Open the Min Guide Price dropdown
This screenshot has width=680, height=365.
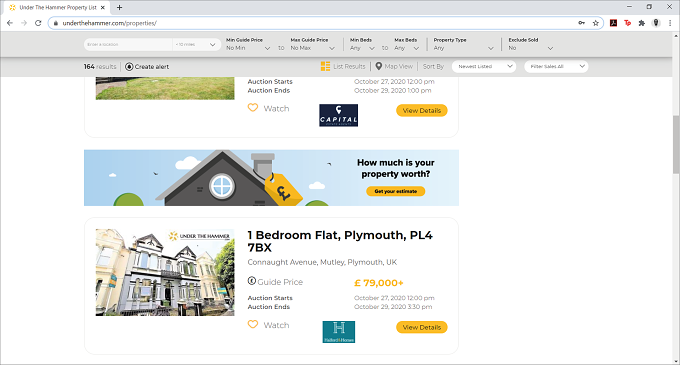point(248,48)
